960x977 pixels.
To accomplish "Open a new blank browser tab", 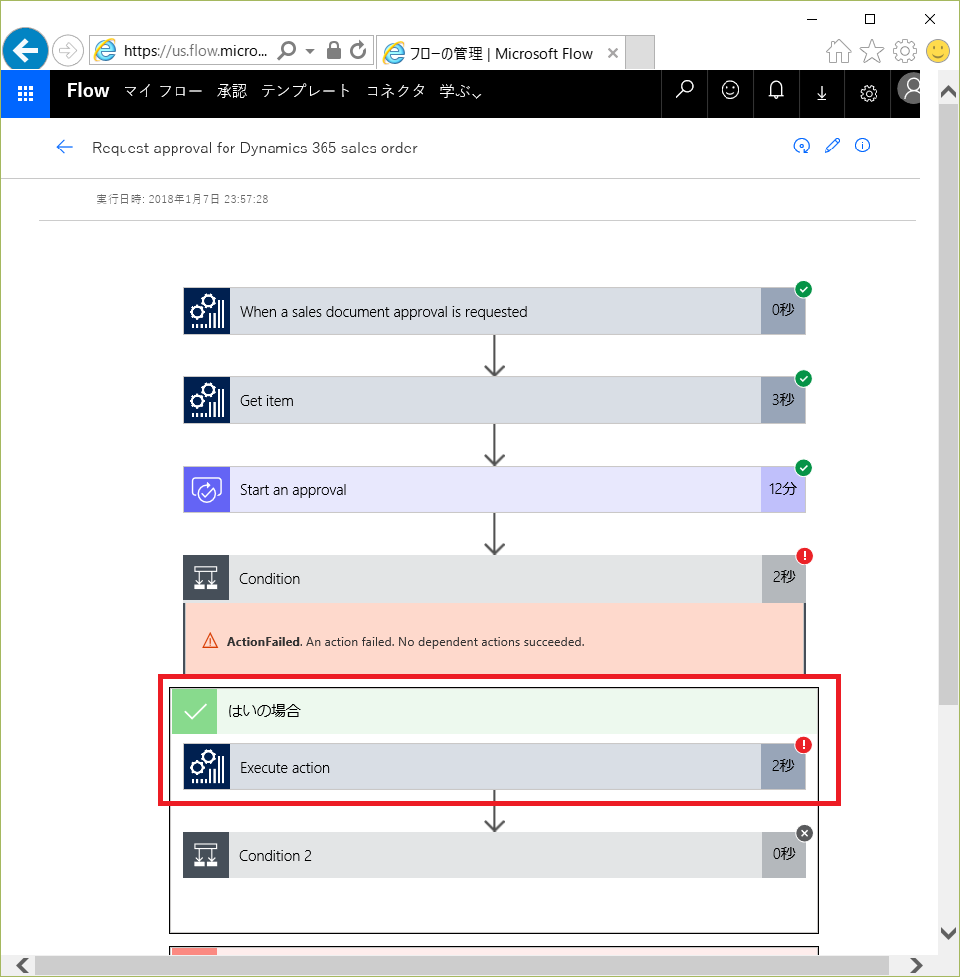I will point(640,52).
